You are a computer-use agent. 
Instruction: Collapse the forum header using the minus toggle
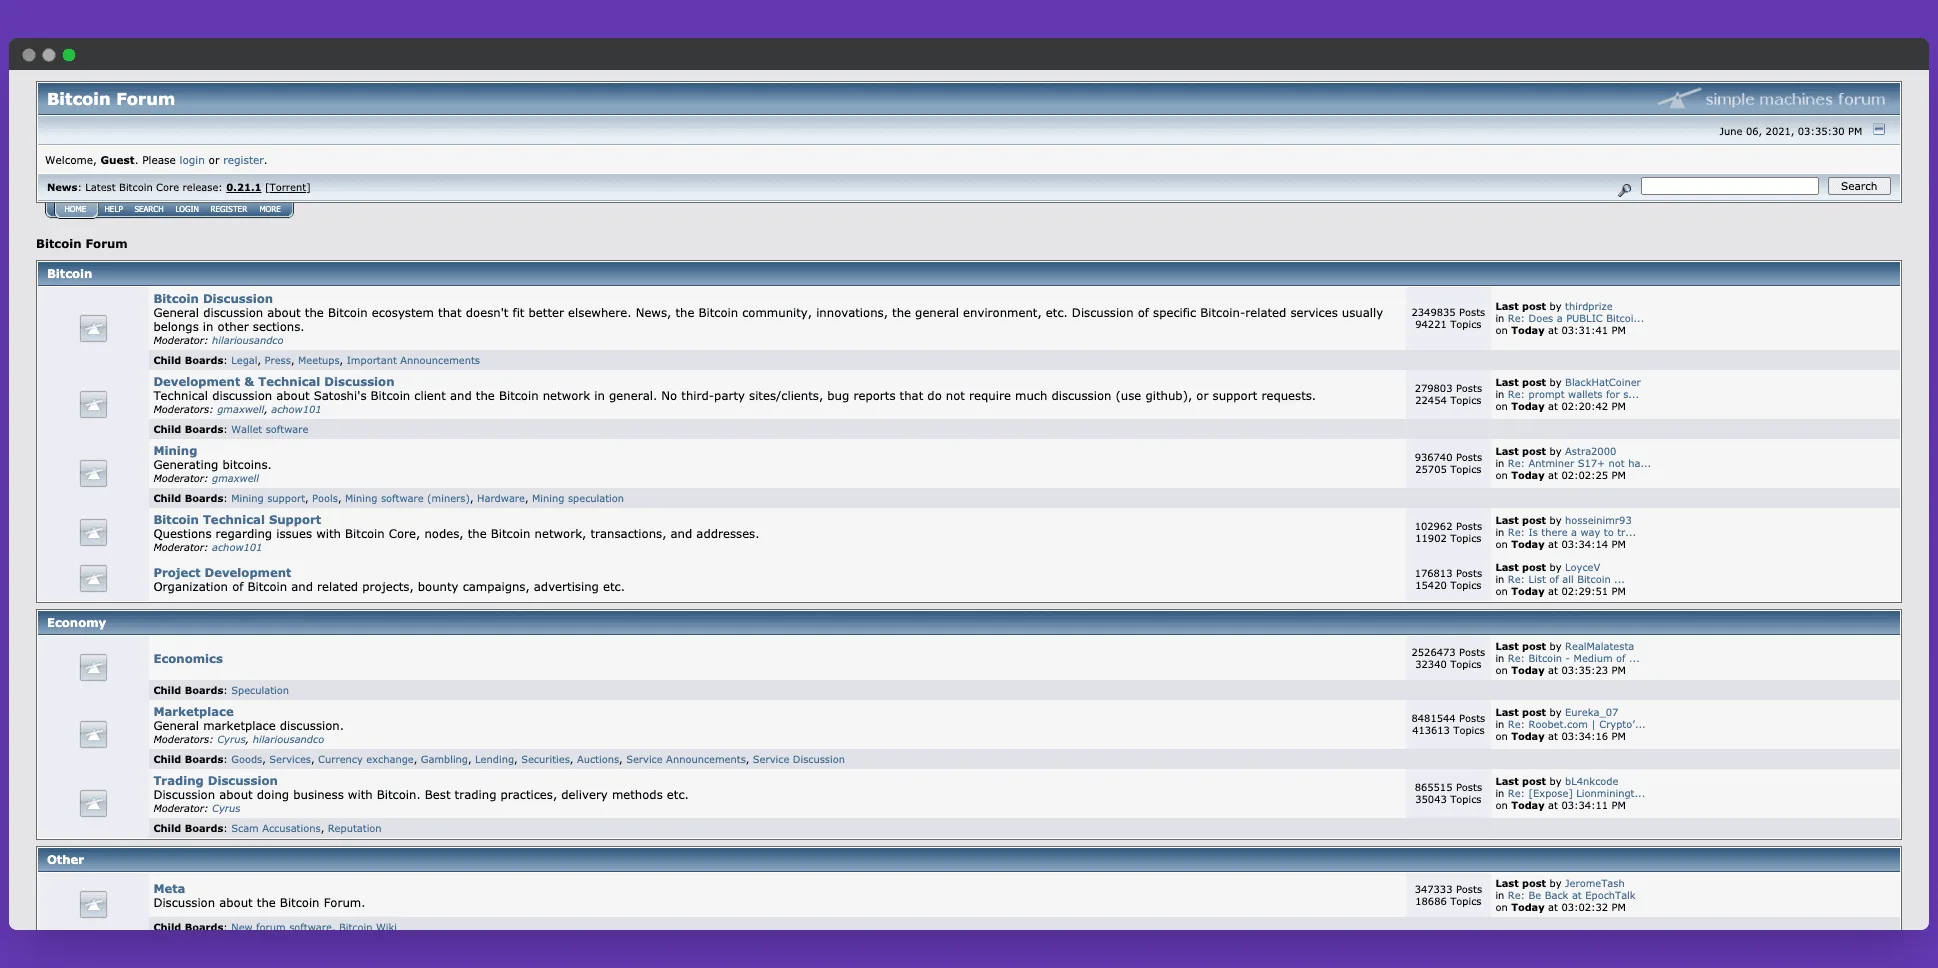[x=1879, y=130]
